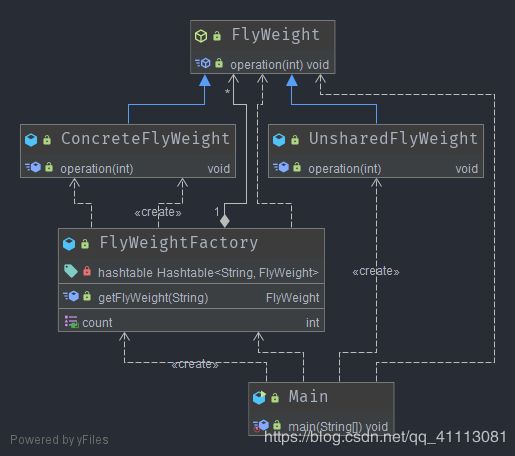Select getFlyWeight(String) method

(153, 298)
